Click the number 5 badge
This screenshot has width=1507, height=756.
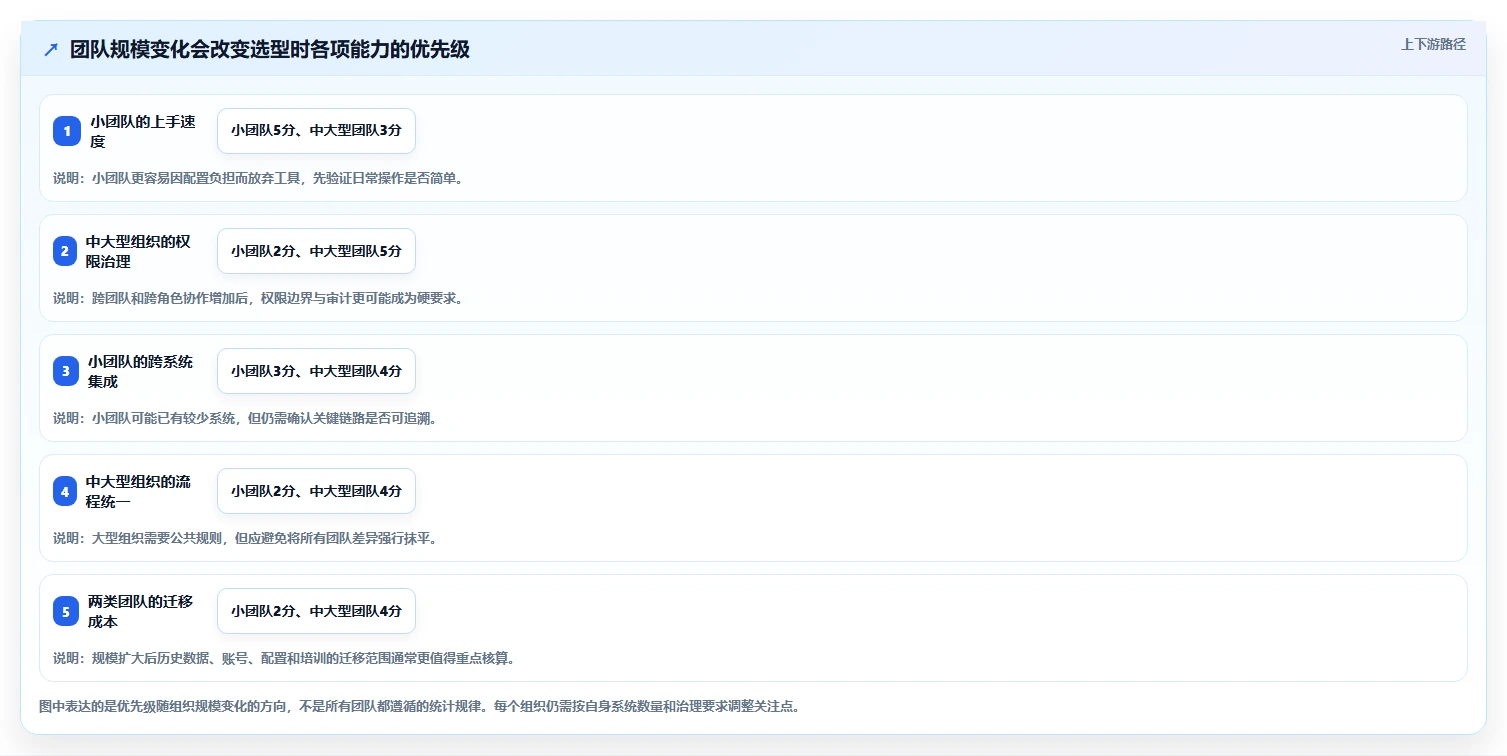pos(66,611)
